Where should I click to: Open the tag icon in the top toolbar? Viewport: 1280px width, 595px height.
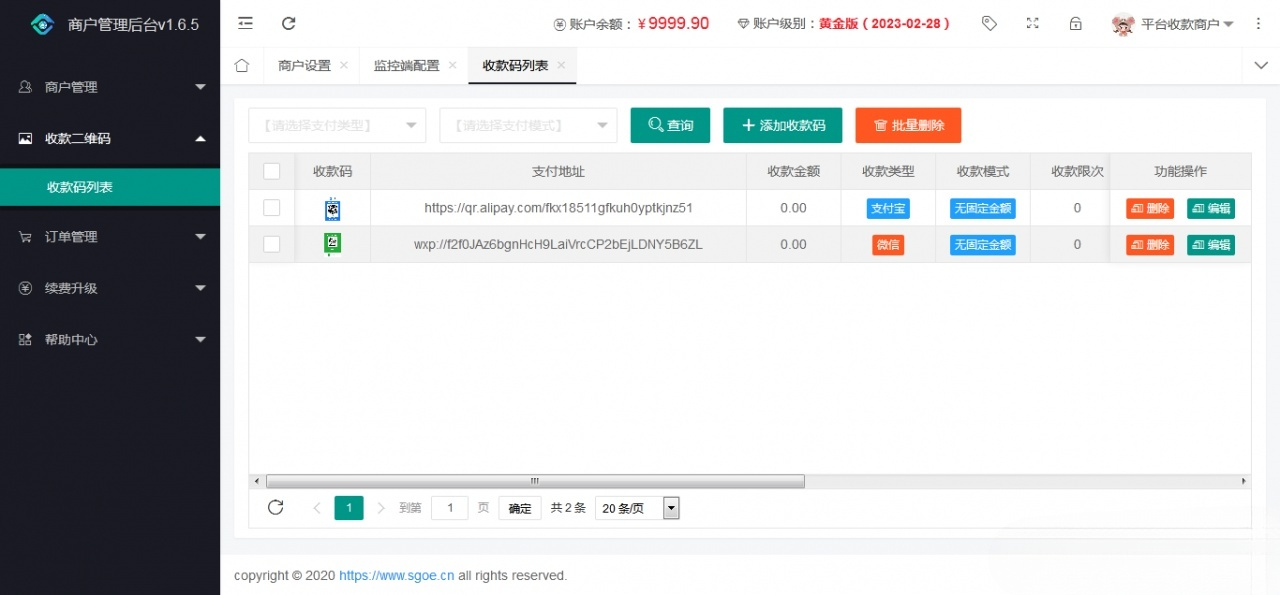coord(989,23)
